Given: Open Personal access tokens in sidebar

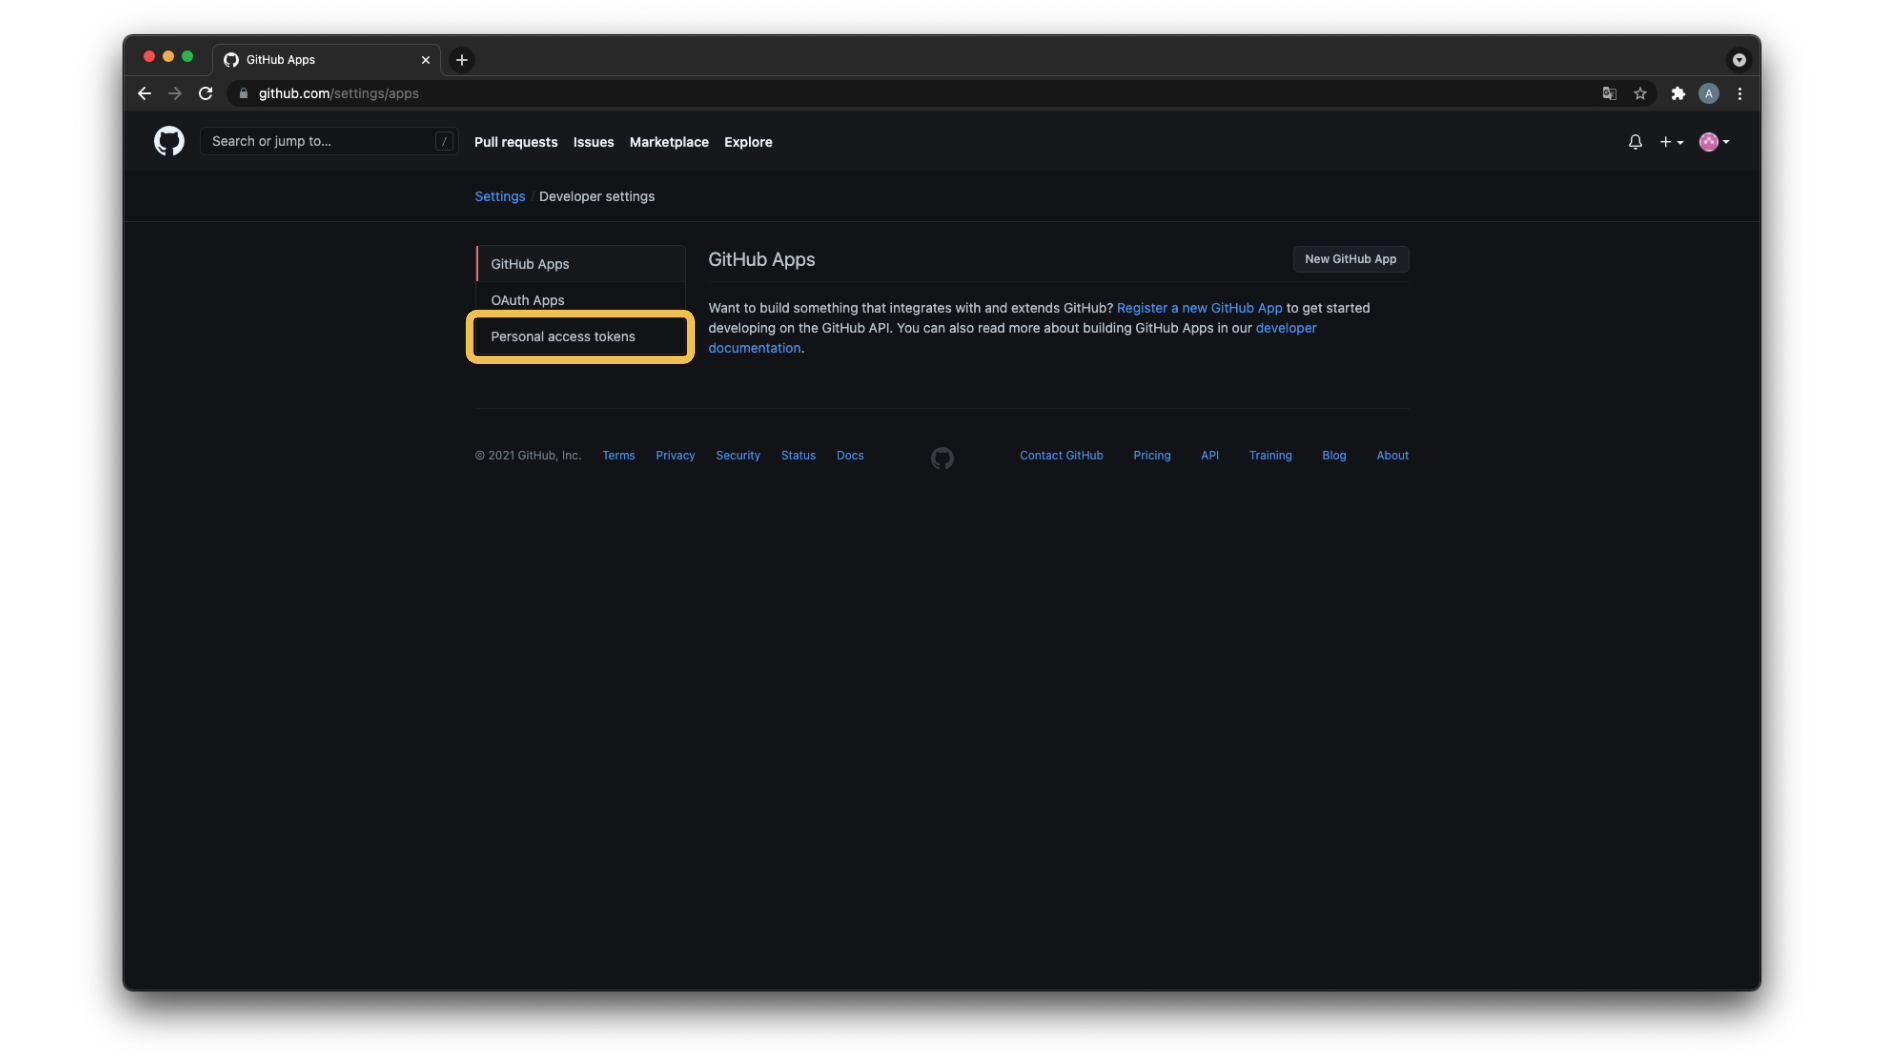Looking at the screenshot, I should [x=580, y=336].
